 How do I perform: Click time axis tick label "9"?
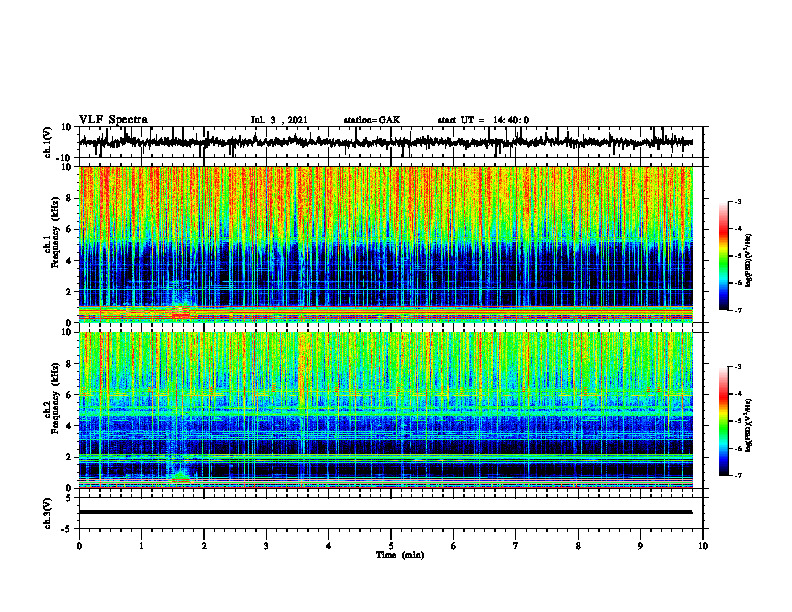click(640, 546)
